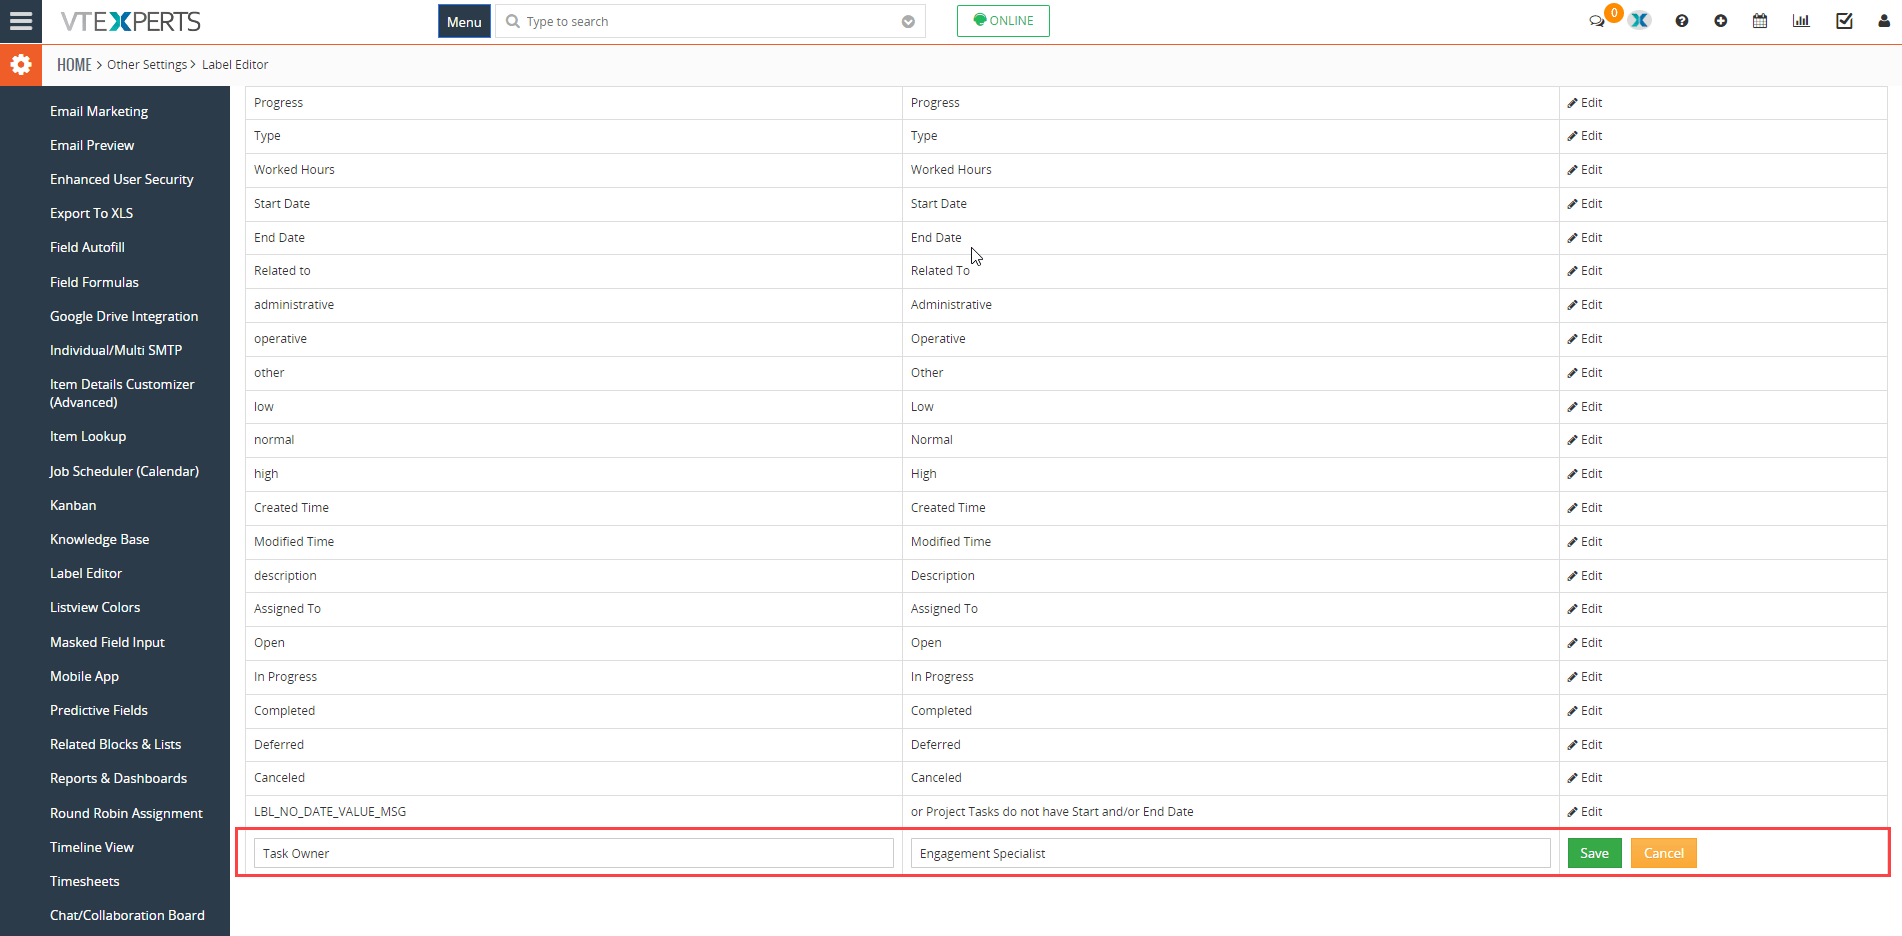Click the VTExperts X logo icon
Screen dimensions: 1902x936
tap(1640, 21)
